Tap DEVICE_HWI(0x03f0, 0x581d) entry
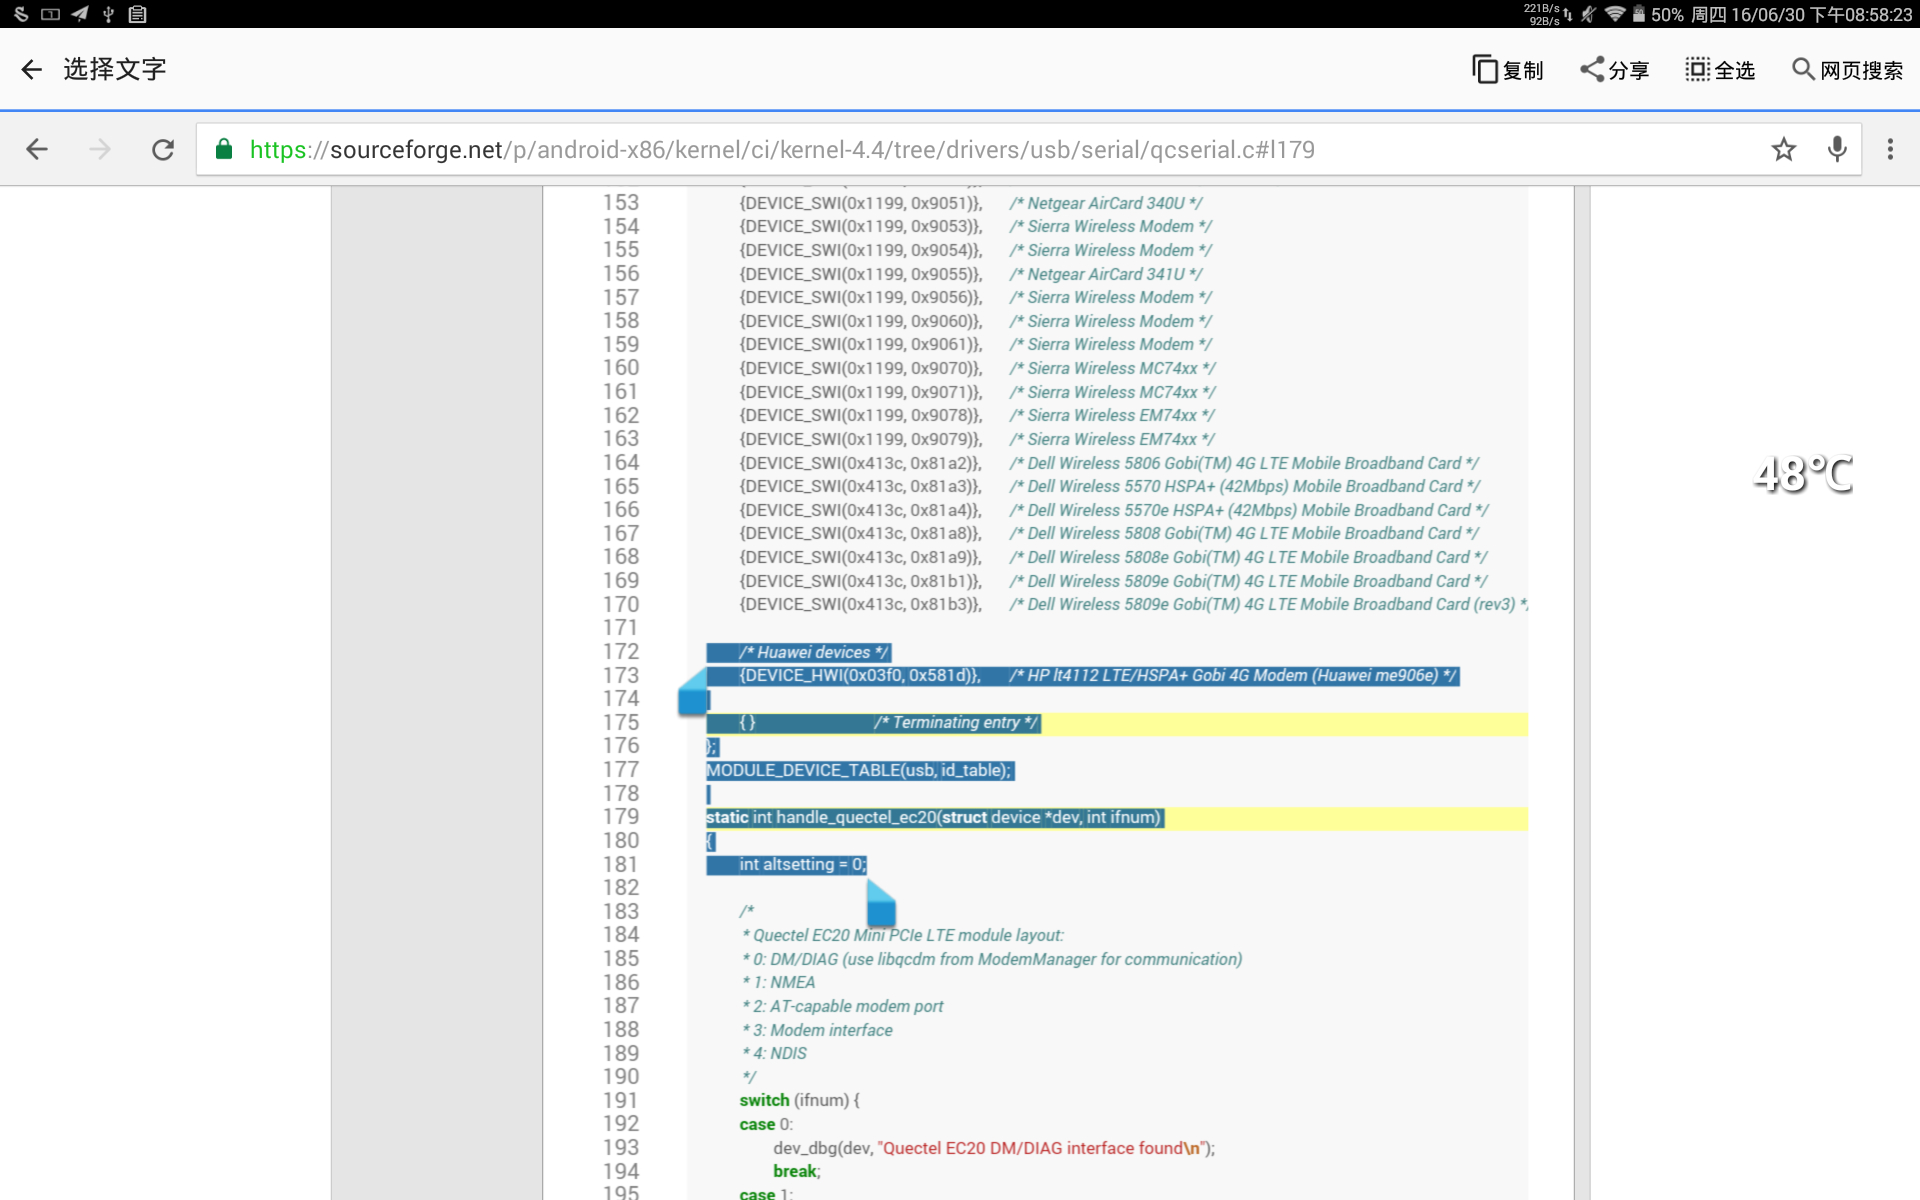 [859, 676]
